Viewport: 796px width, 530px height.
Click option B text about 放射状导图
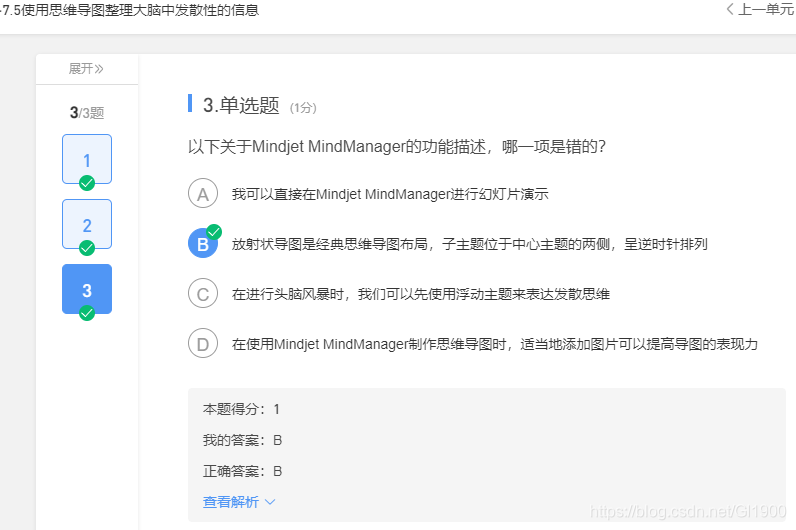pos(470,244)
